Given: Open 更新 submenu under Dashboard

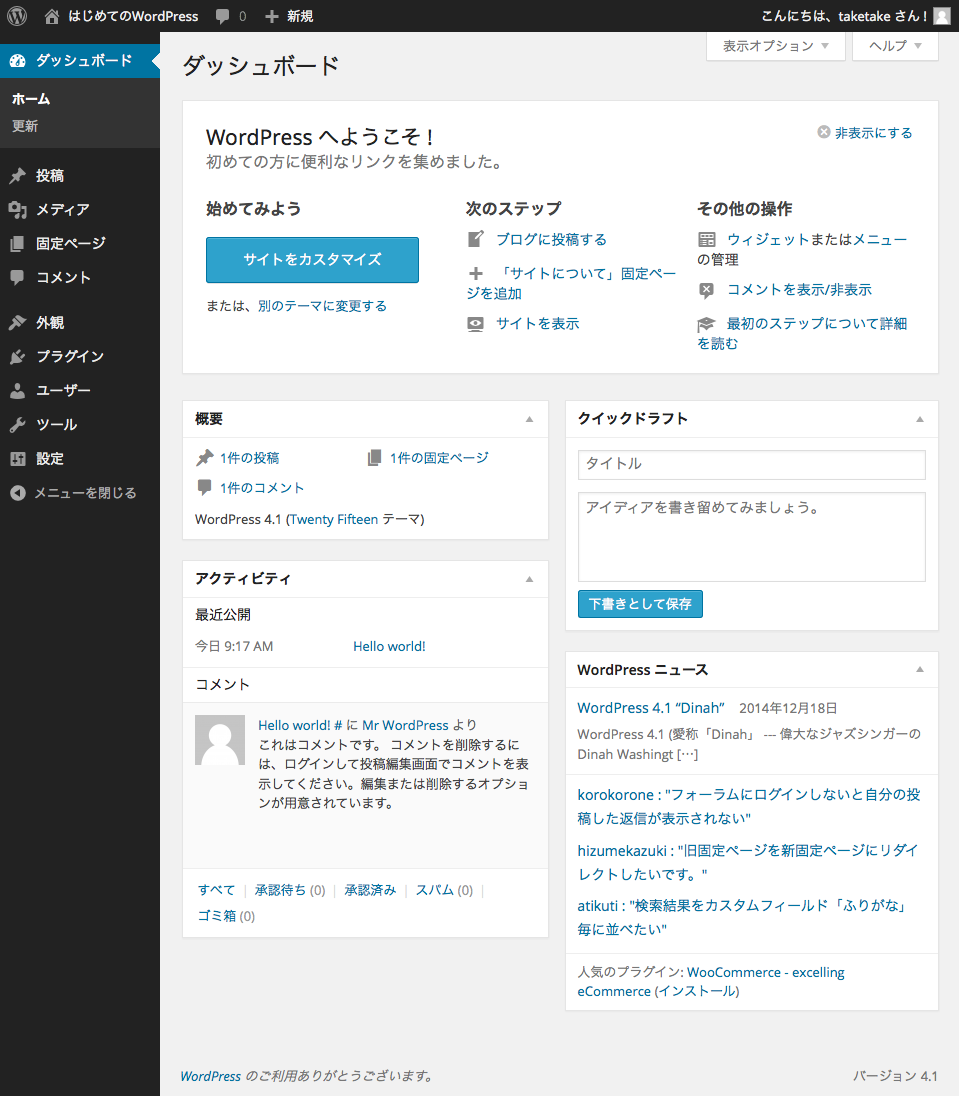Looking at the screenshot, I should (x=25, y=127).
